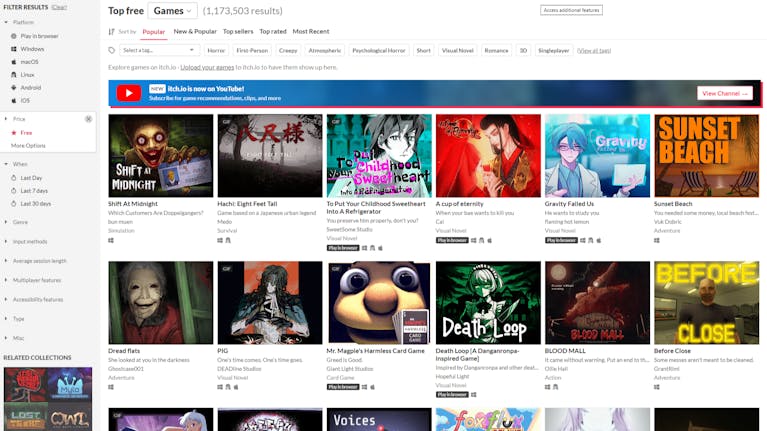This screenshot has width=767, height=431.
Task: Open the Death Loop game title link
Action: coord(477,355)
